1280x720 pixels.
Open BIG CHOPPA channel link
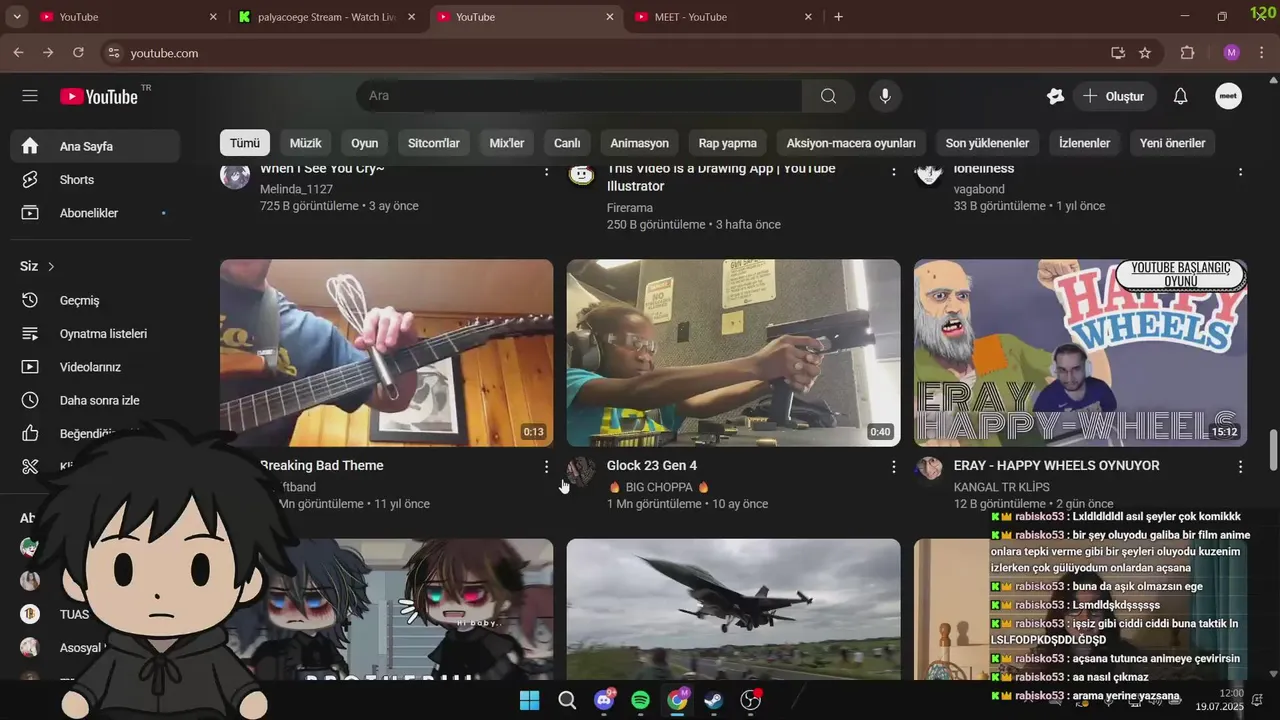click(659, 487)
